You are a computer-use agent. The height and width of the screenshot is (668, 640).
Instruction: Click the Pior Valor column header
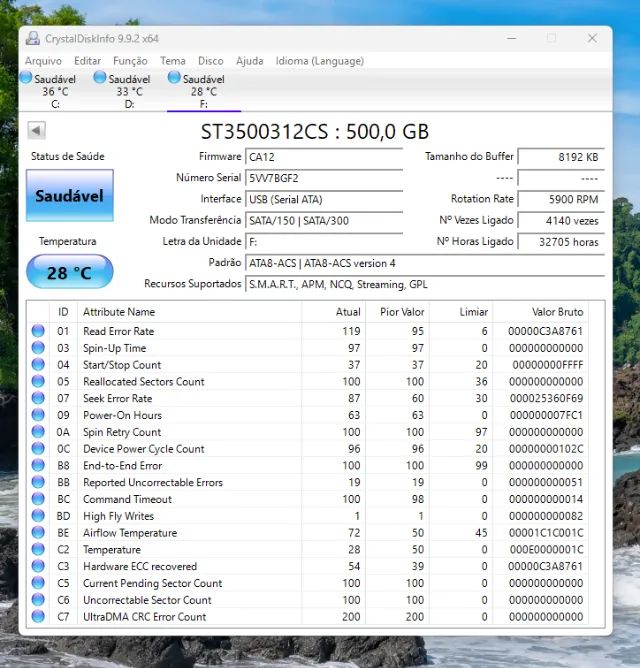pyautogui.click(x=397, y=312)
